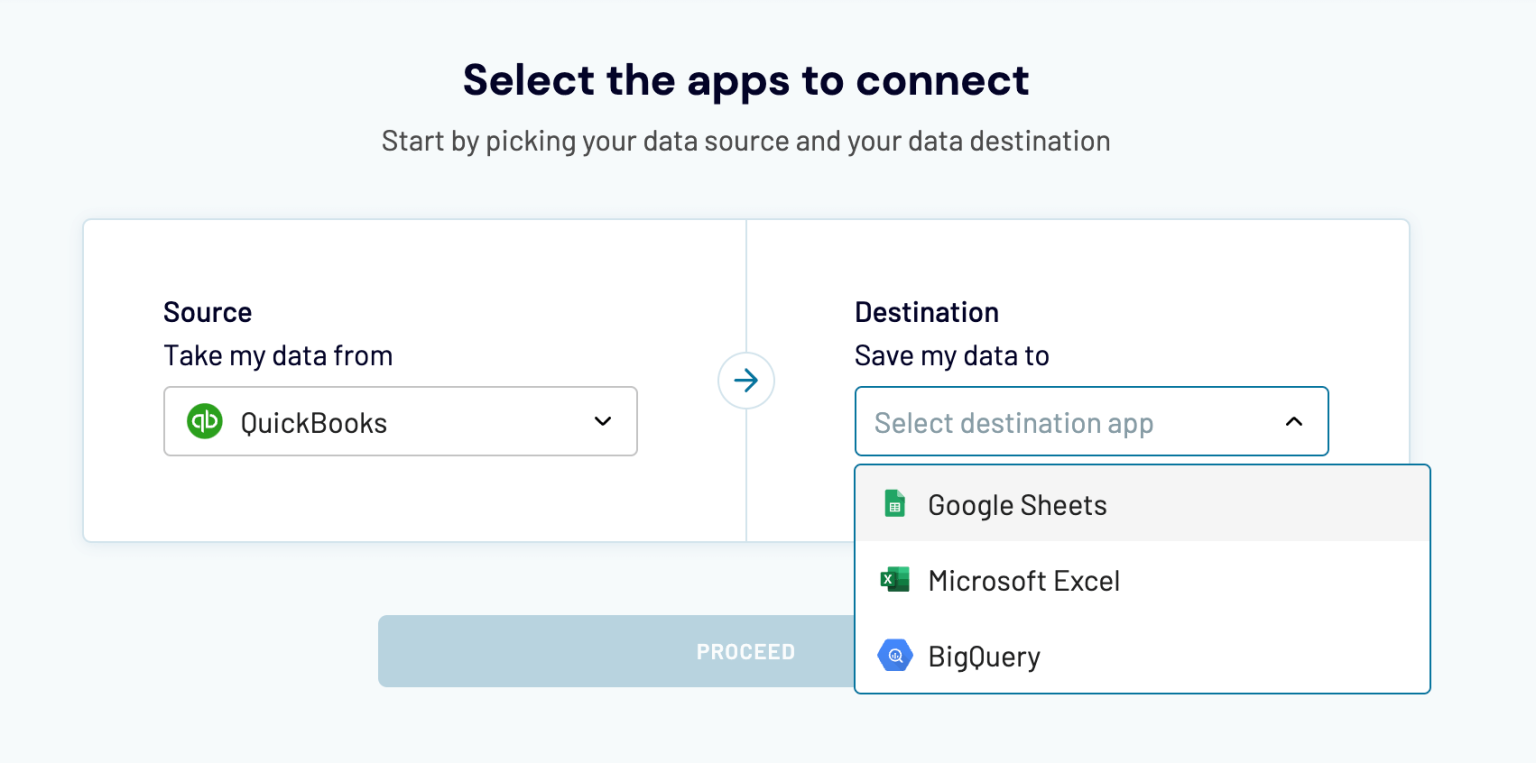Click the arrow icon between Source and Destination
This screenshot has width=1536, height=763.
746,380
